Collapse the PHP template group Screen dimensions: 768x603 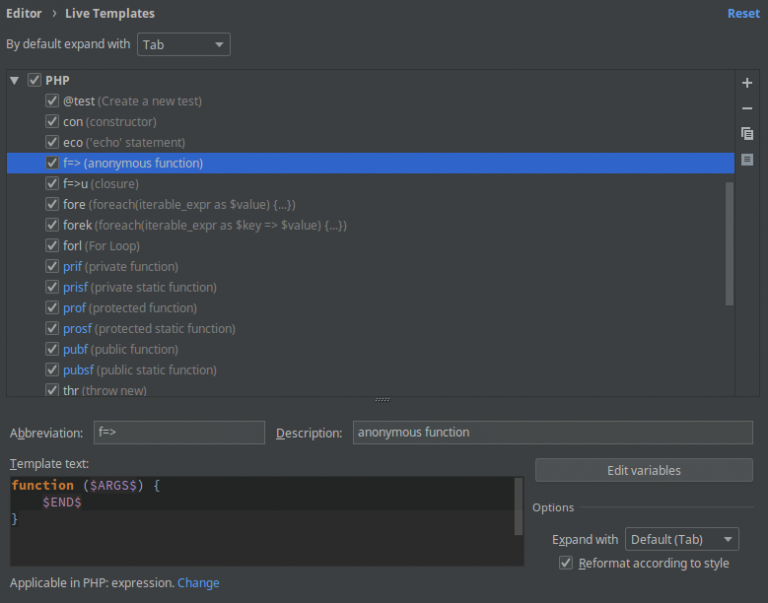(14, 80)
